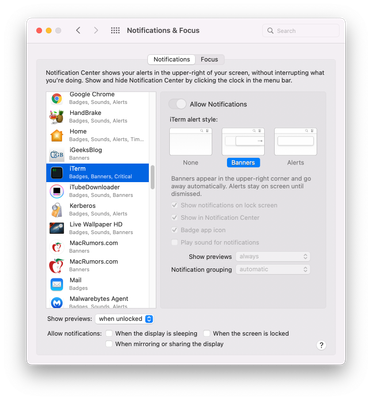Screen dimensions: 372x400
Task: Enable When the screen is locked
Action: 207,333
